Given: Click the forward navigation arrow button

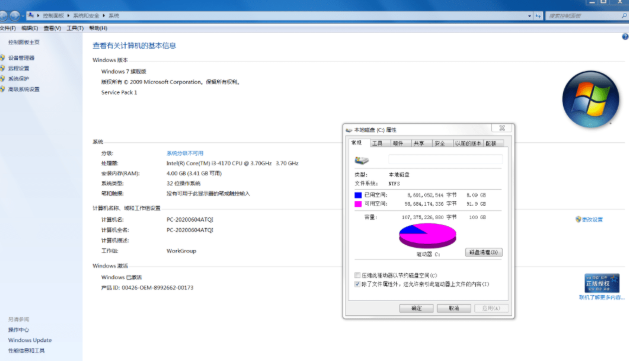Looking at the screenshot, I should pos(15,16).
